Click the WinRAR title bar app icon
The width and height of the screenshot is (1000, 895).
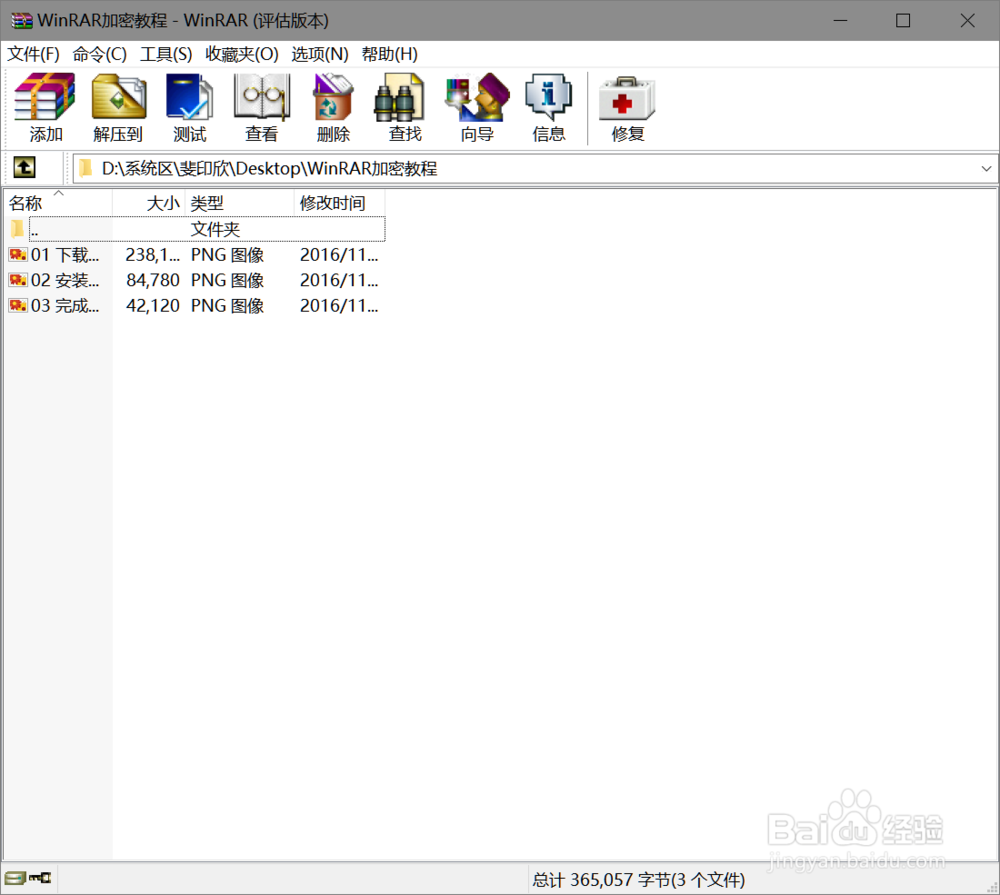[22, 21]
